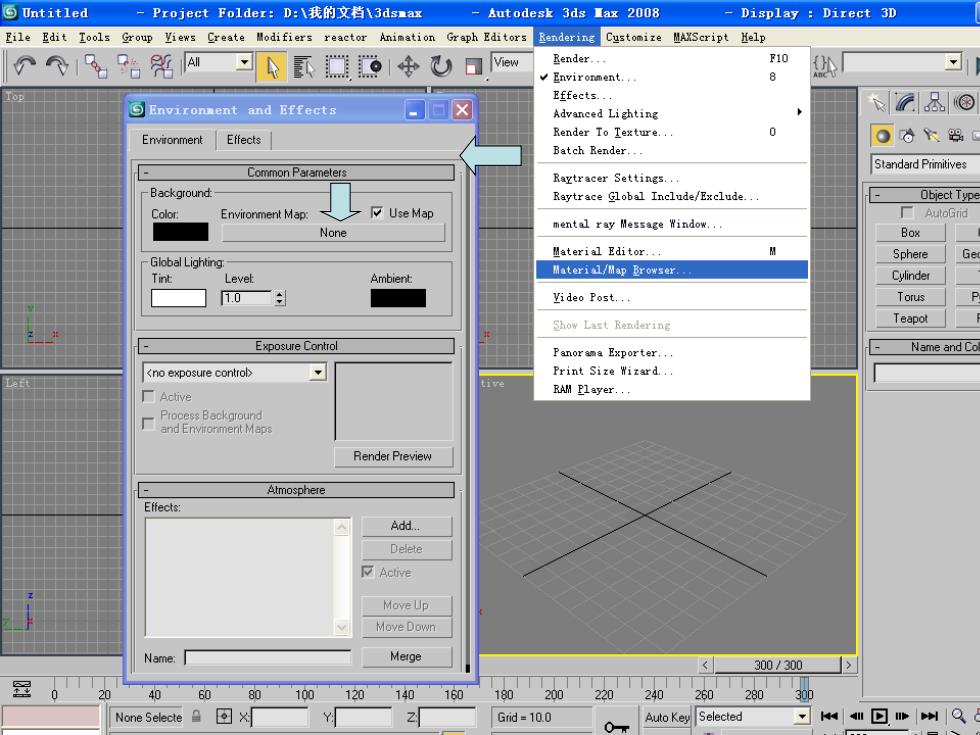Toggle the Auto Key button
Screen dimensions: 980x735
tap(666, 717)
